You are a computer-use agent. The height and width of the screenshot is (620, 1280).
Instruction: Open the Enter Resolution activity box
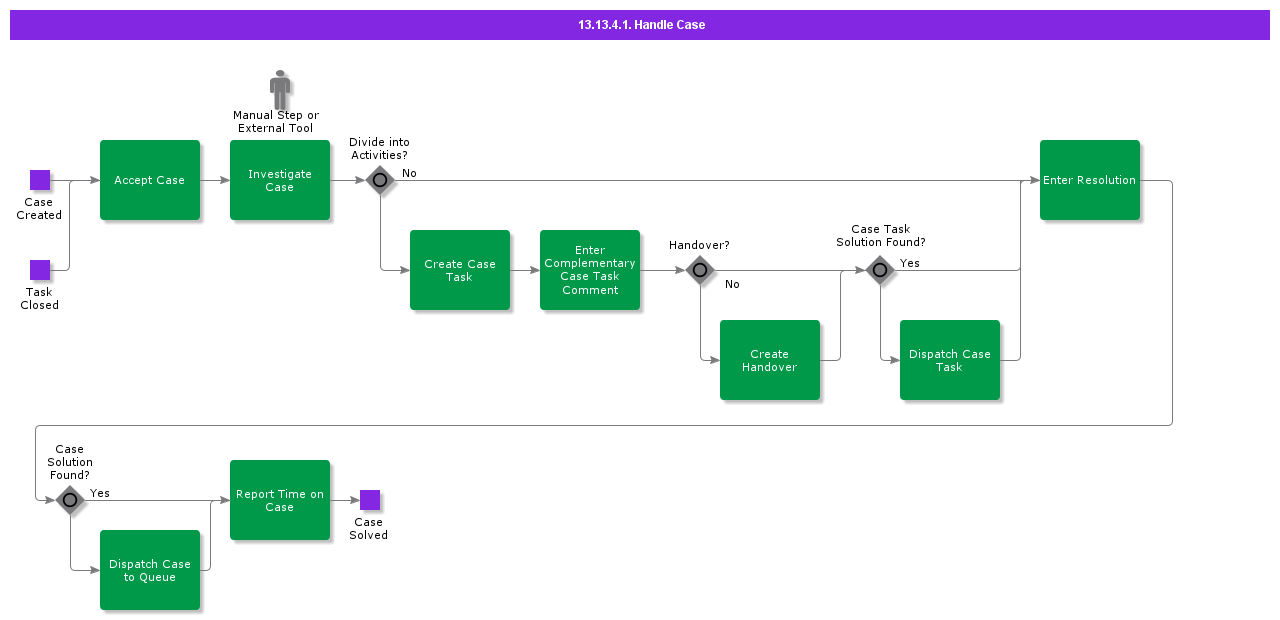(1090, 180)
